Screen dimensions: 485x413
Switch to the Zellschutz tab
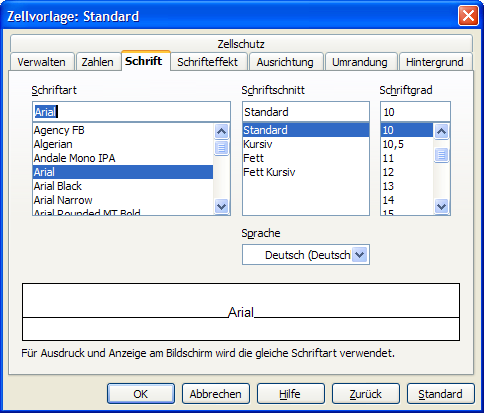coord(241,43)
